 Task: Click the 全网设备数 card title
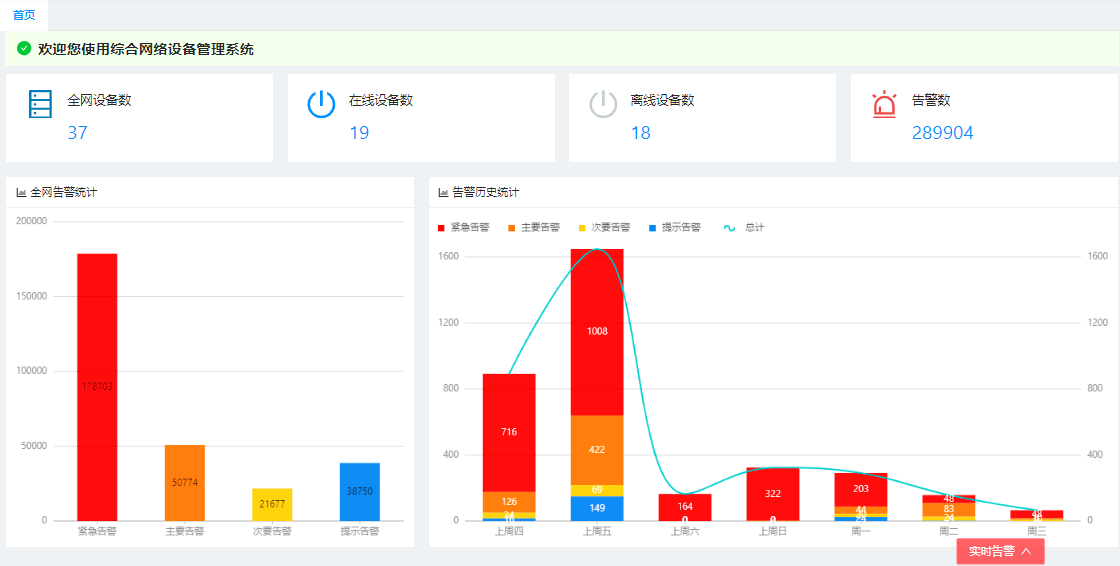99,101
